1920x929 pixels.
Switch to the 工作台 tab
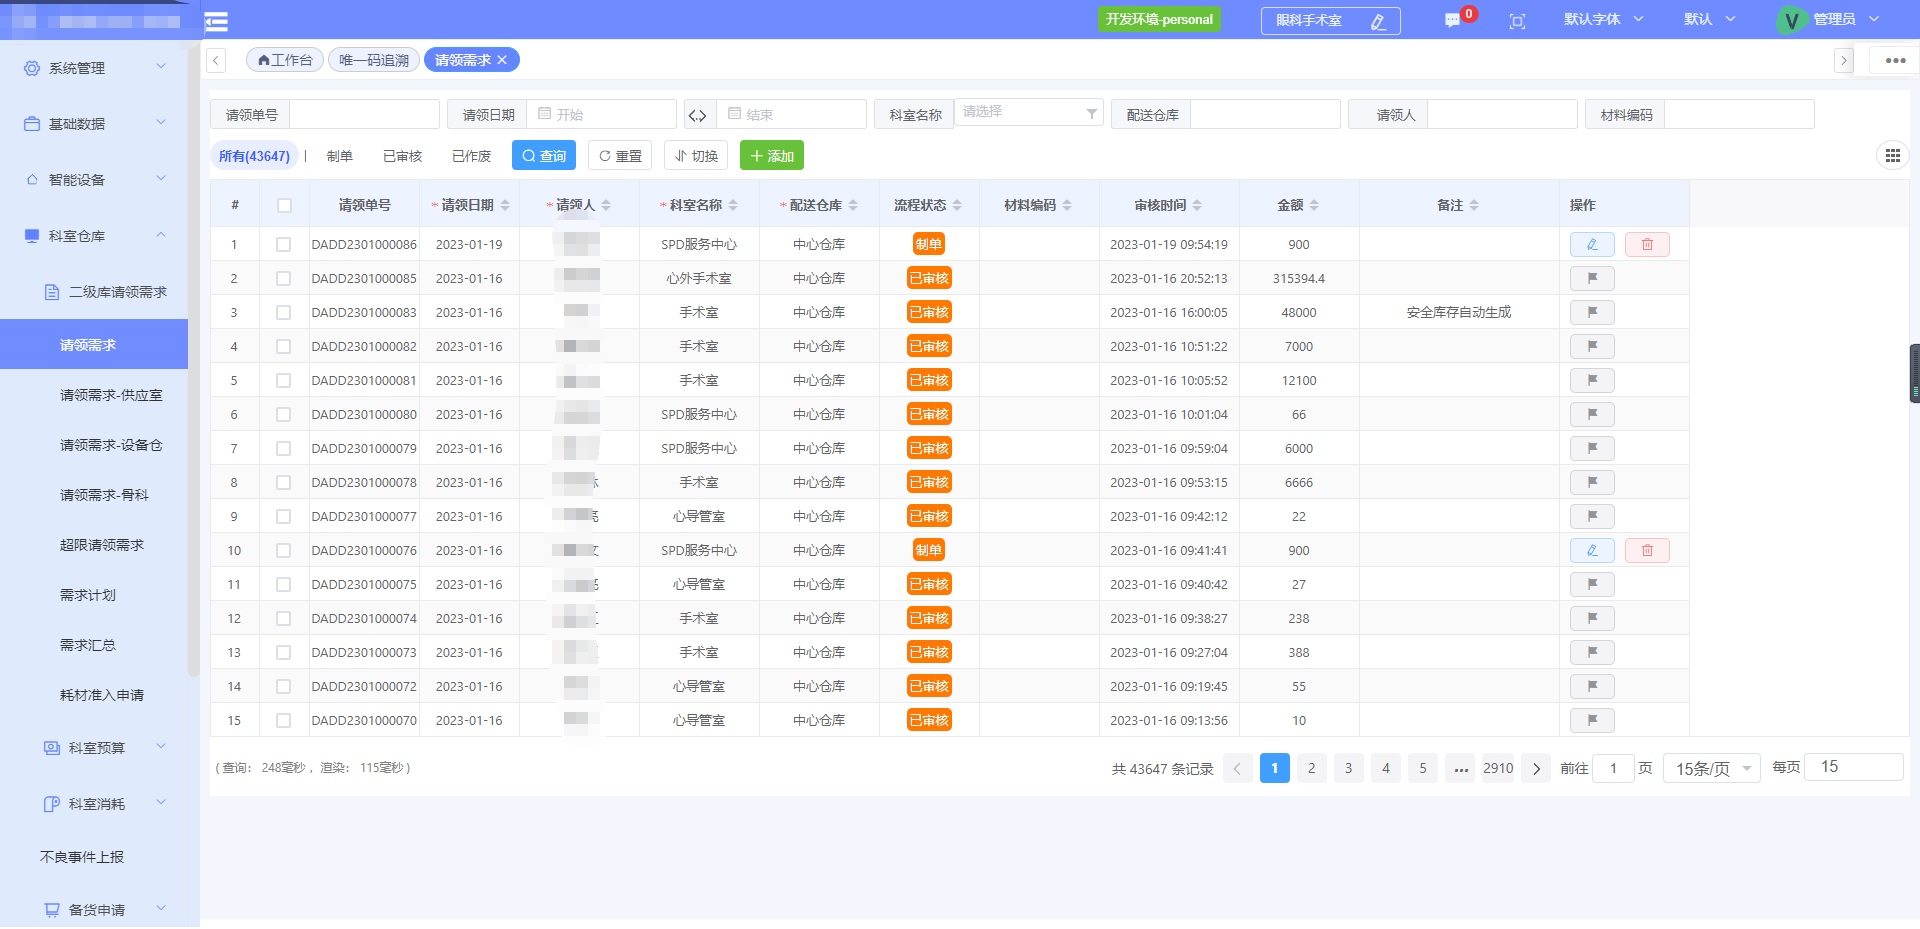tap(285, 60)
